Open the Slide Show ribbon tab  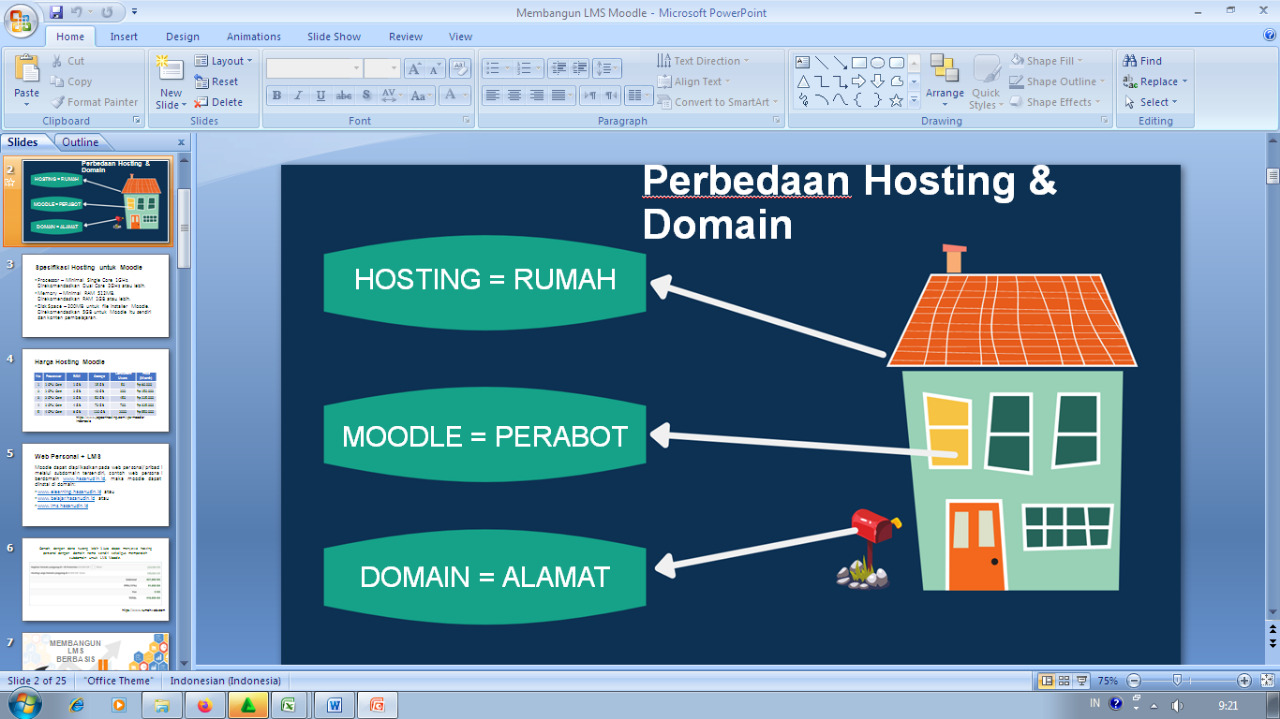[x=333, y=36]
